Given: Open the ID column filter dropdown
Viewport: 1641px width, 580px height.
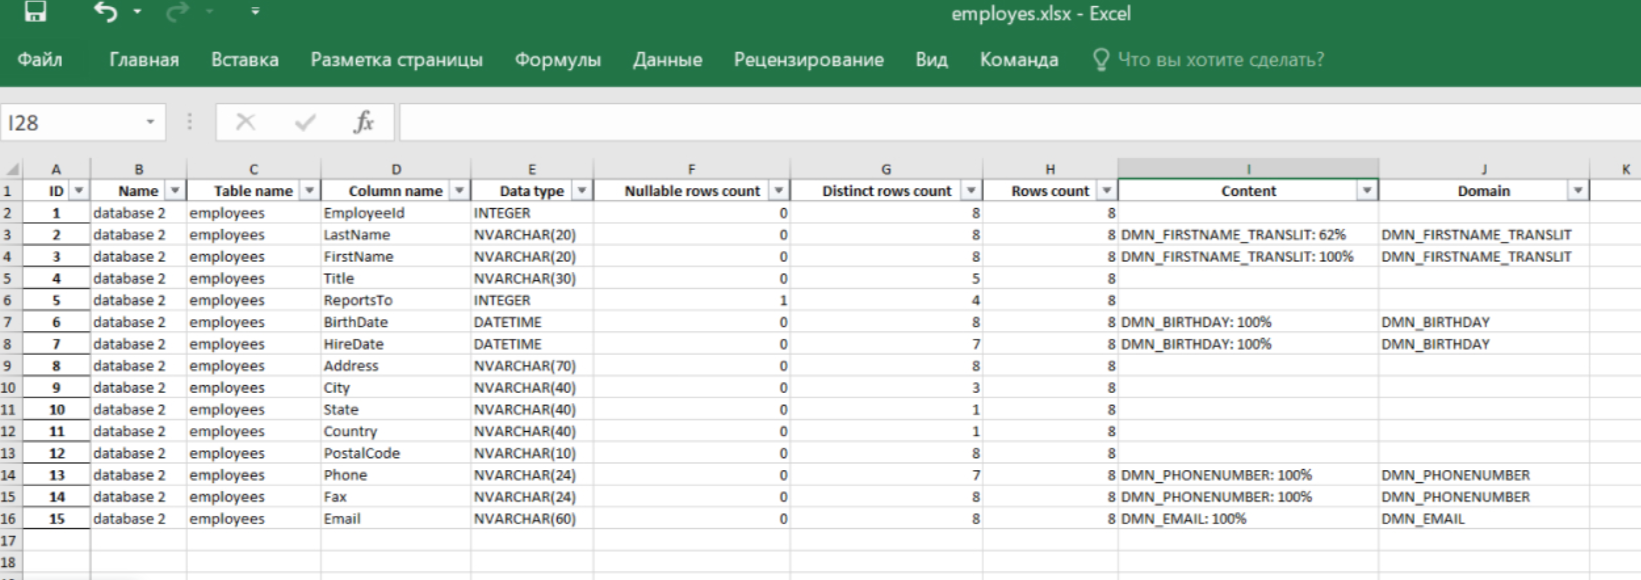Looking at the screenshot, I should click(78, 191).
